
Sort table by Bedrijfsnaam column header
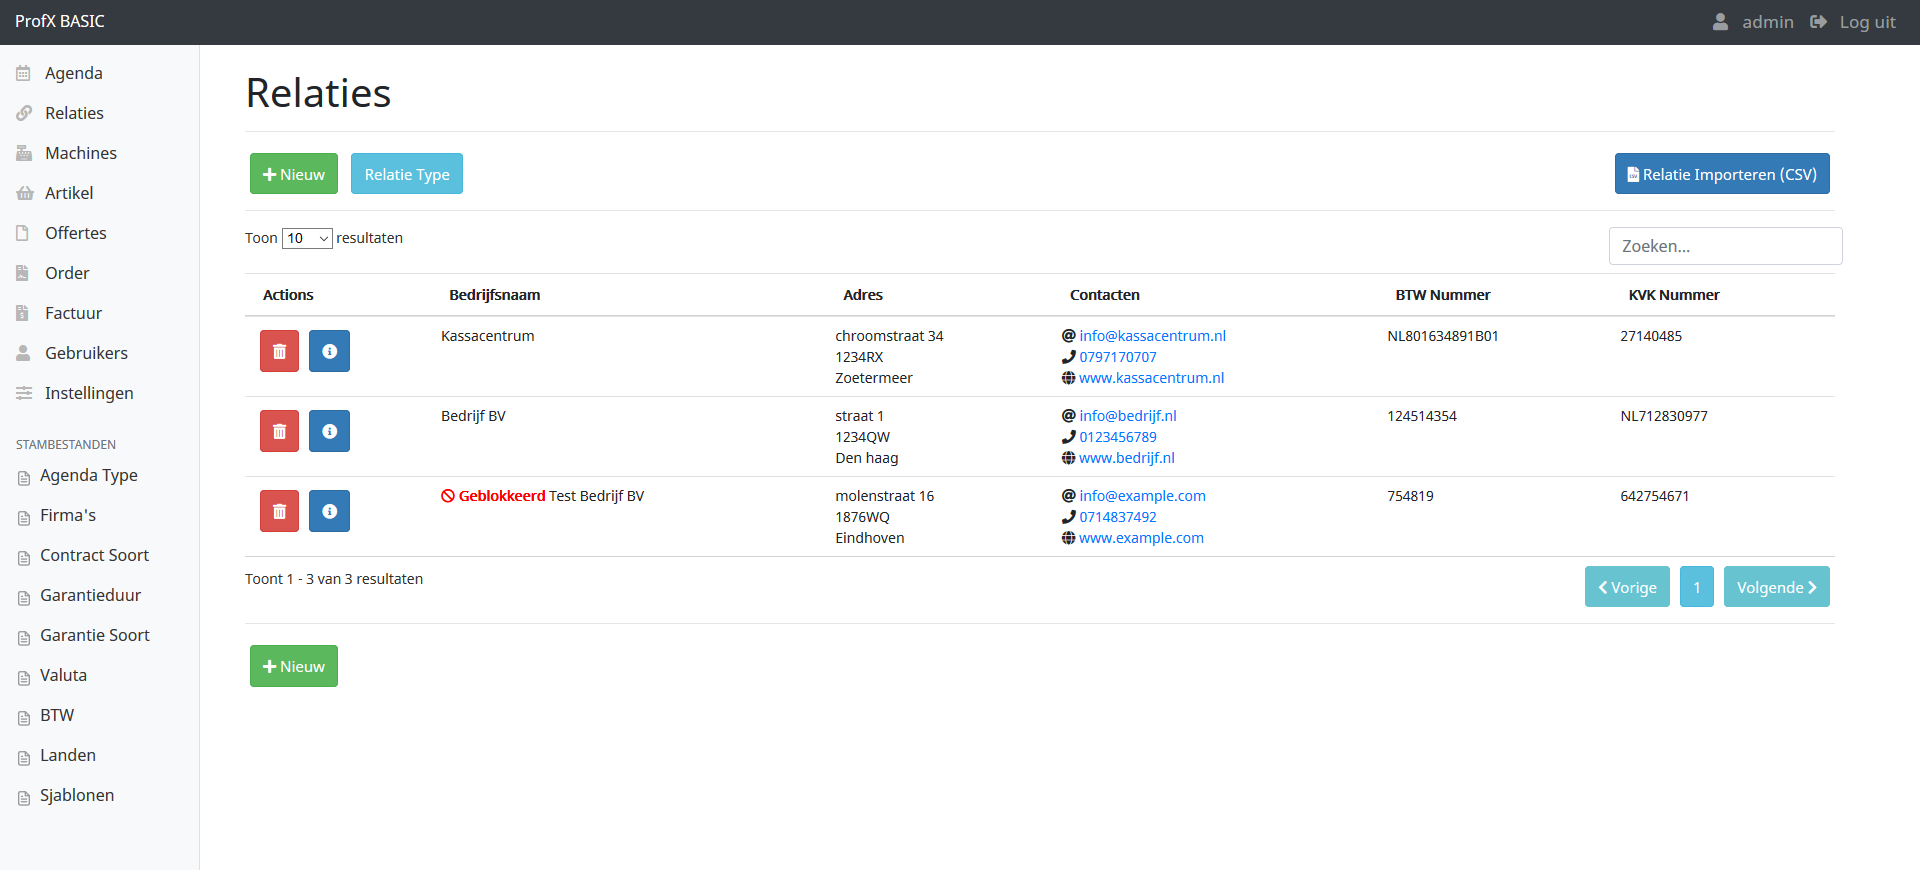point(495,295)
